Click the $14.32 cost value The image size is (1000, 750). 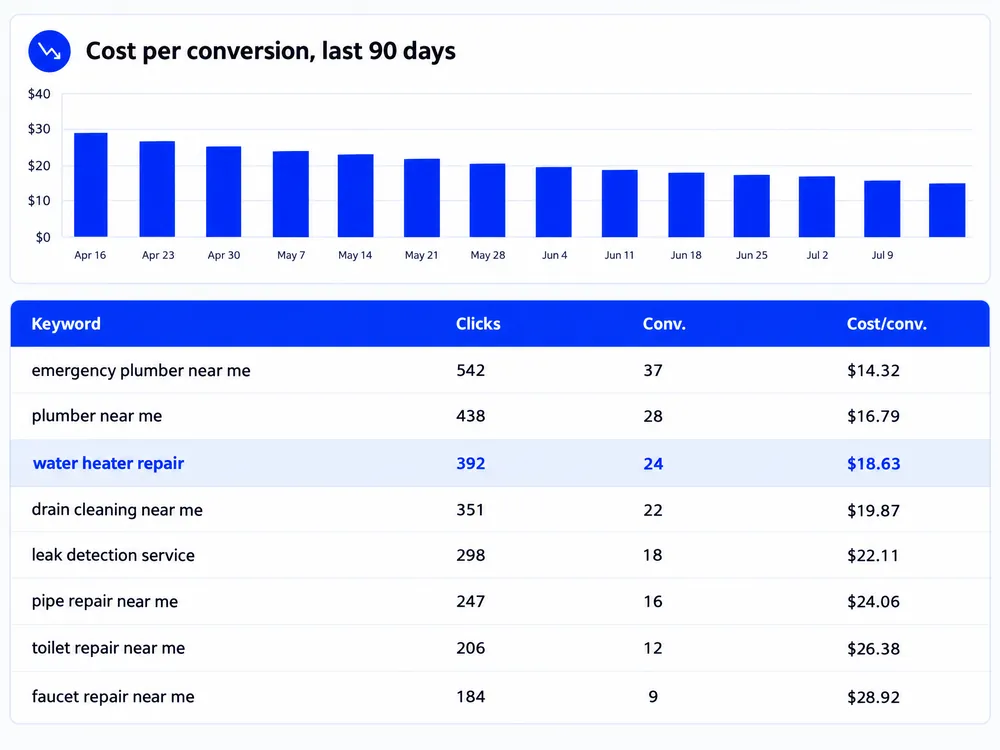(873, 371)
